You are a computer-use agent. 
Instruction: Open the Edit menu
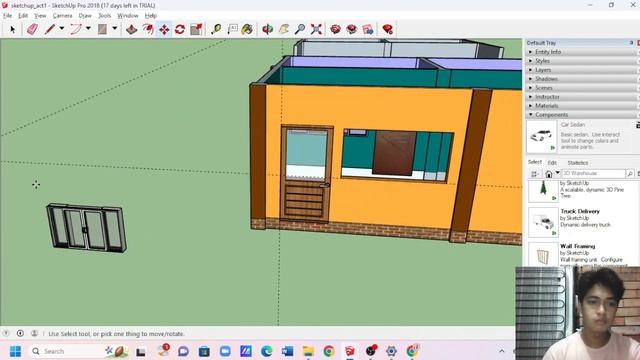coord(23,16)
